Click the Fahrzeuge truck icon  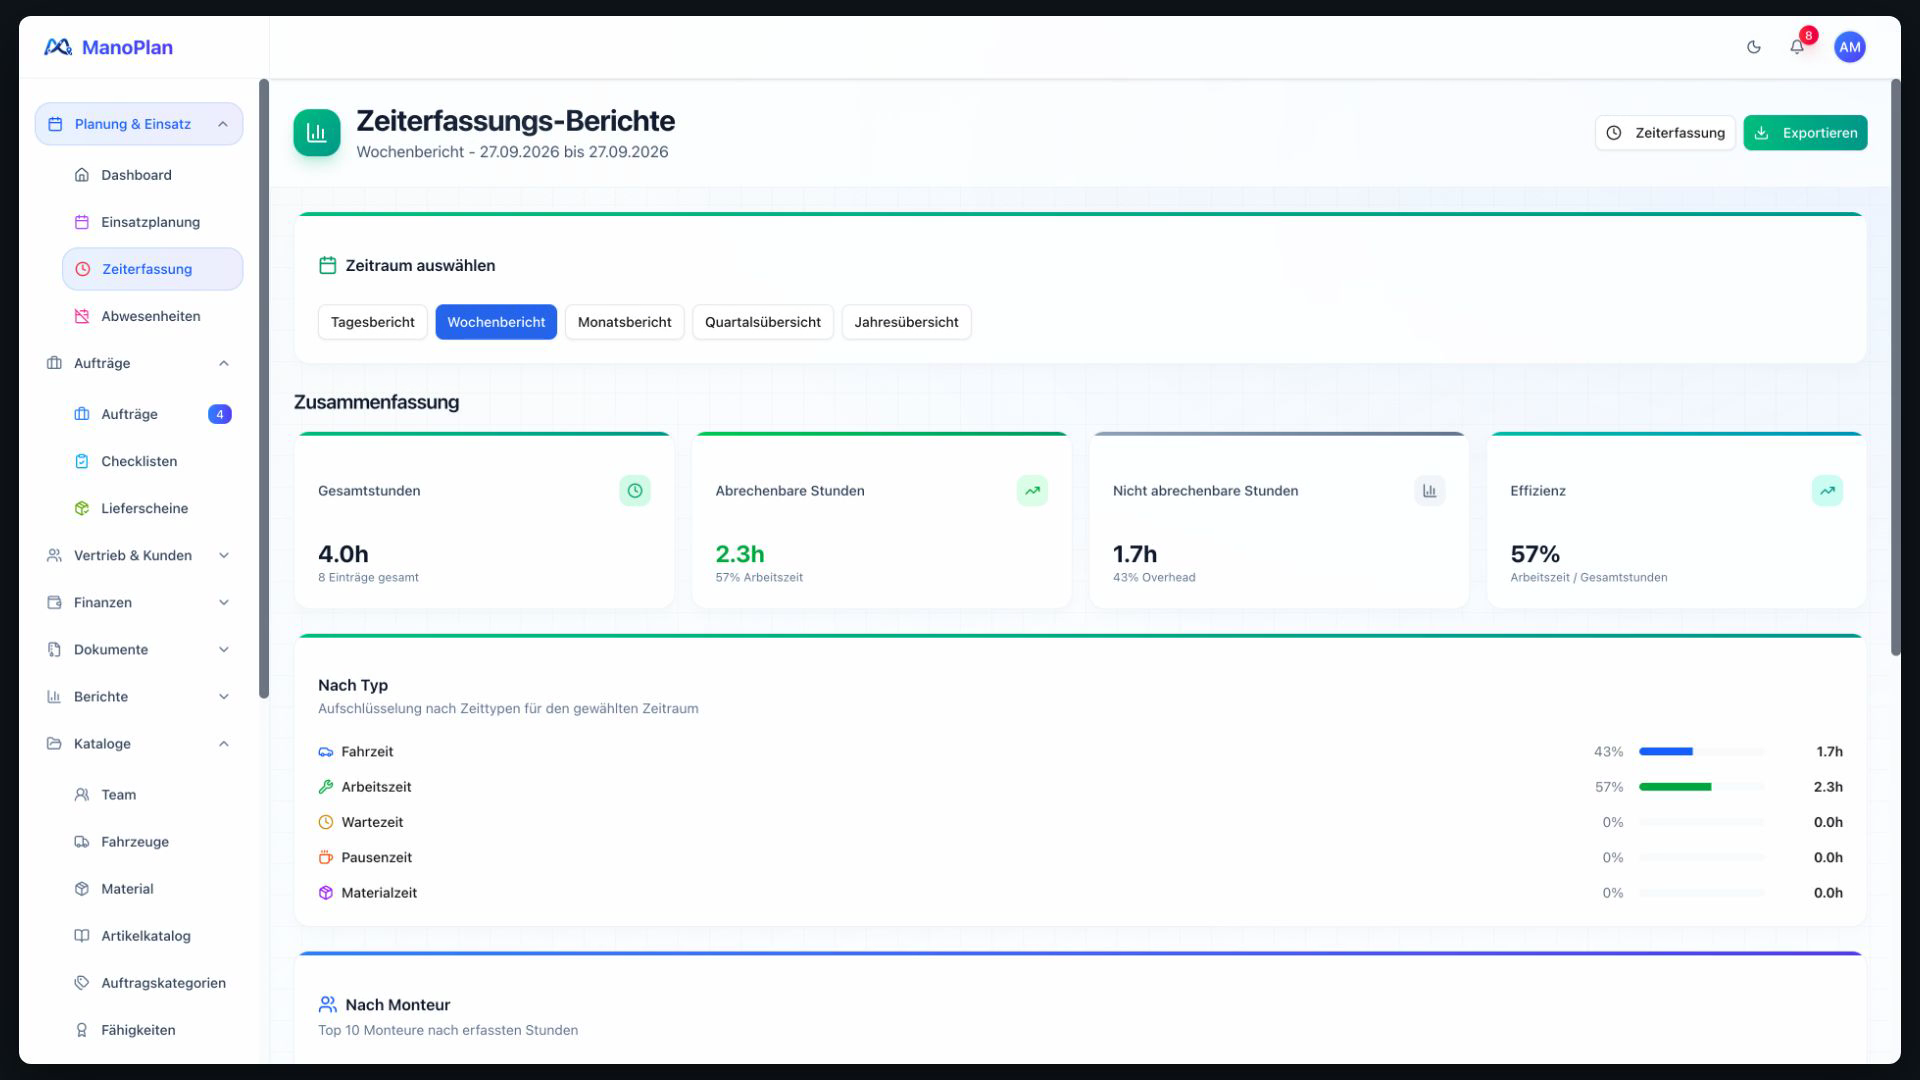pyautogui.click(x=82, y=842)
